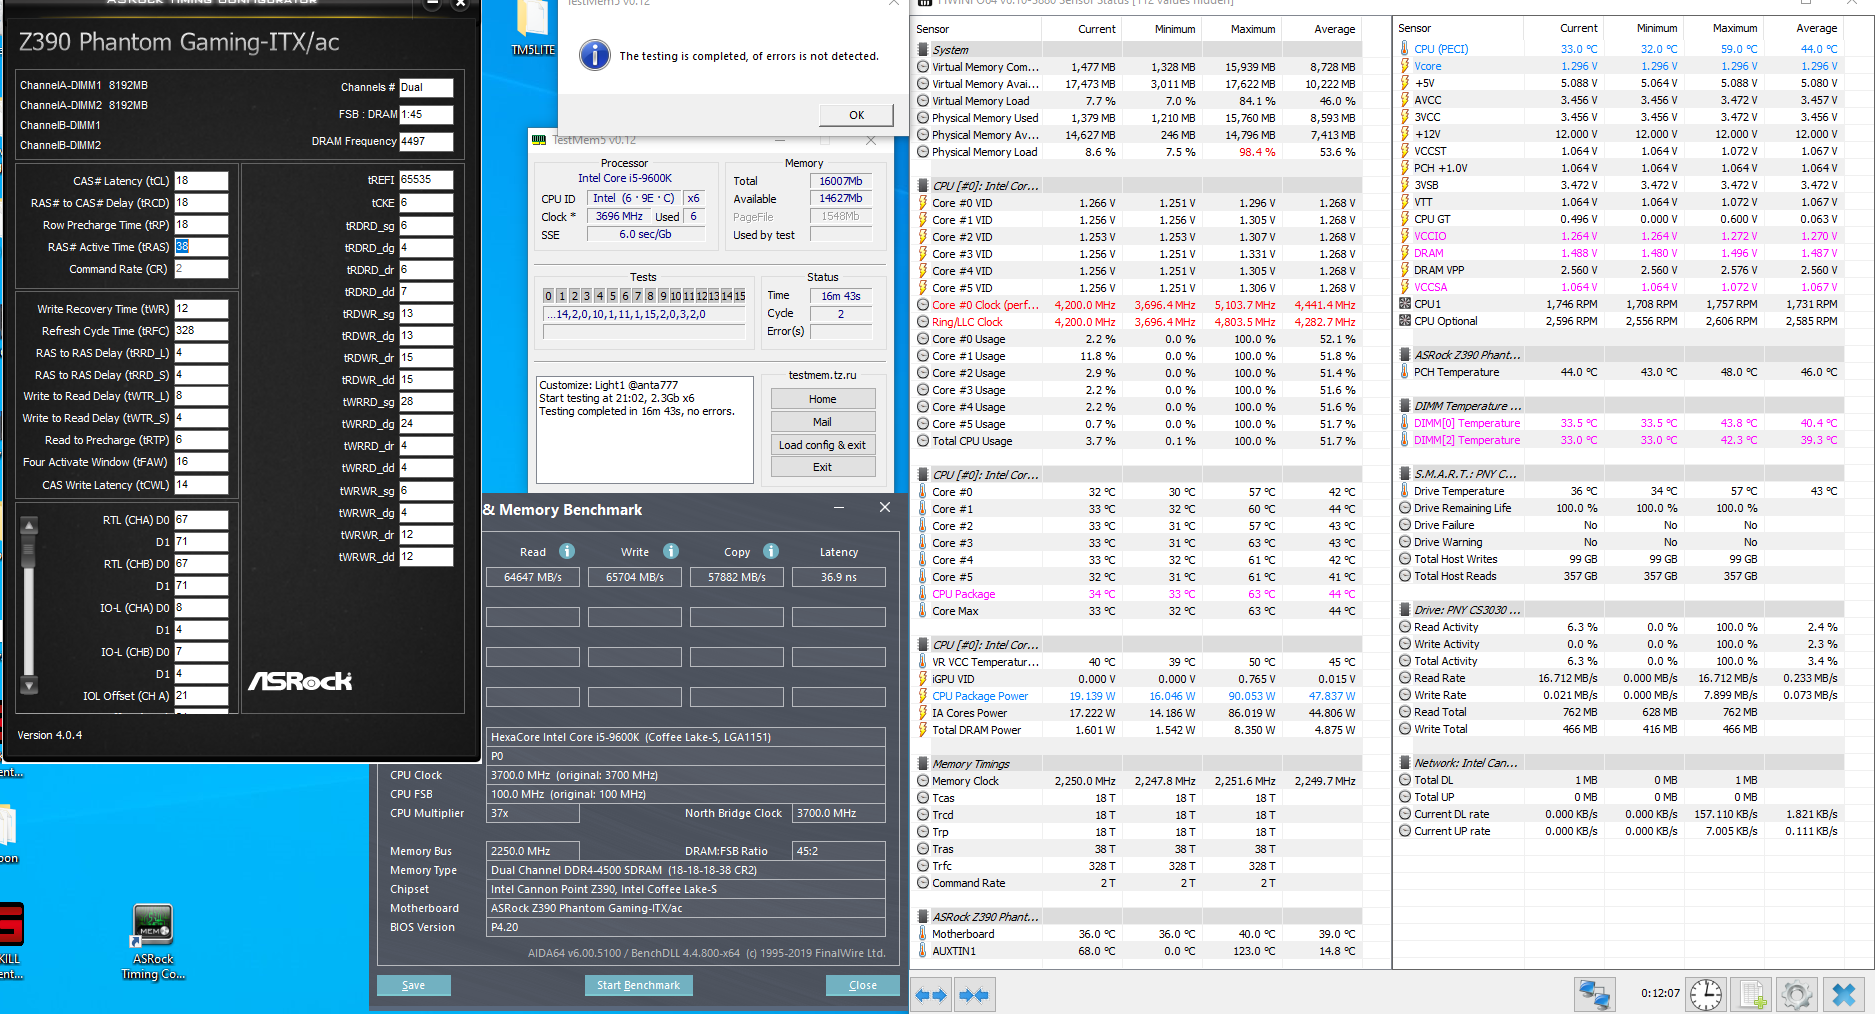Select the DRAM VPP voltage row

[1619, 270]
